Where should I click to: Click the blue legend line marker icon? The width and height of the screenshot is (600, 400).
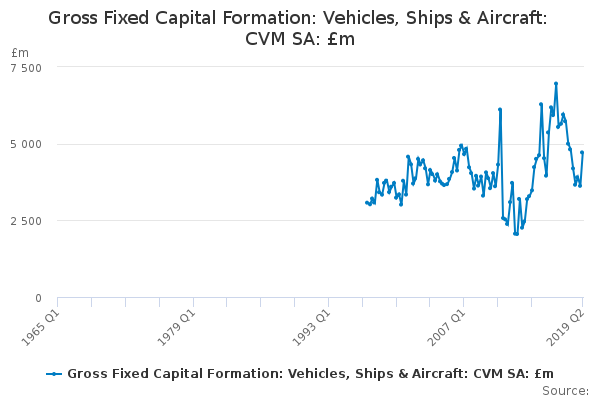pyautogui.click(x=54, y=374)
